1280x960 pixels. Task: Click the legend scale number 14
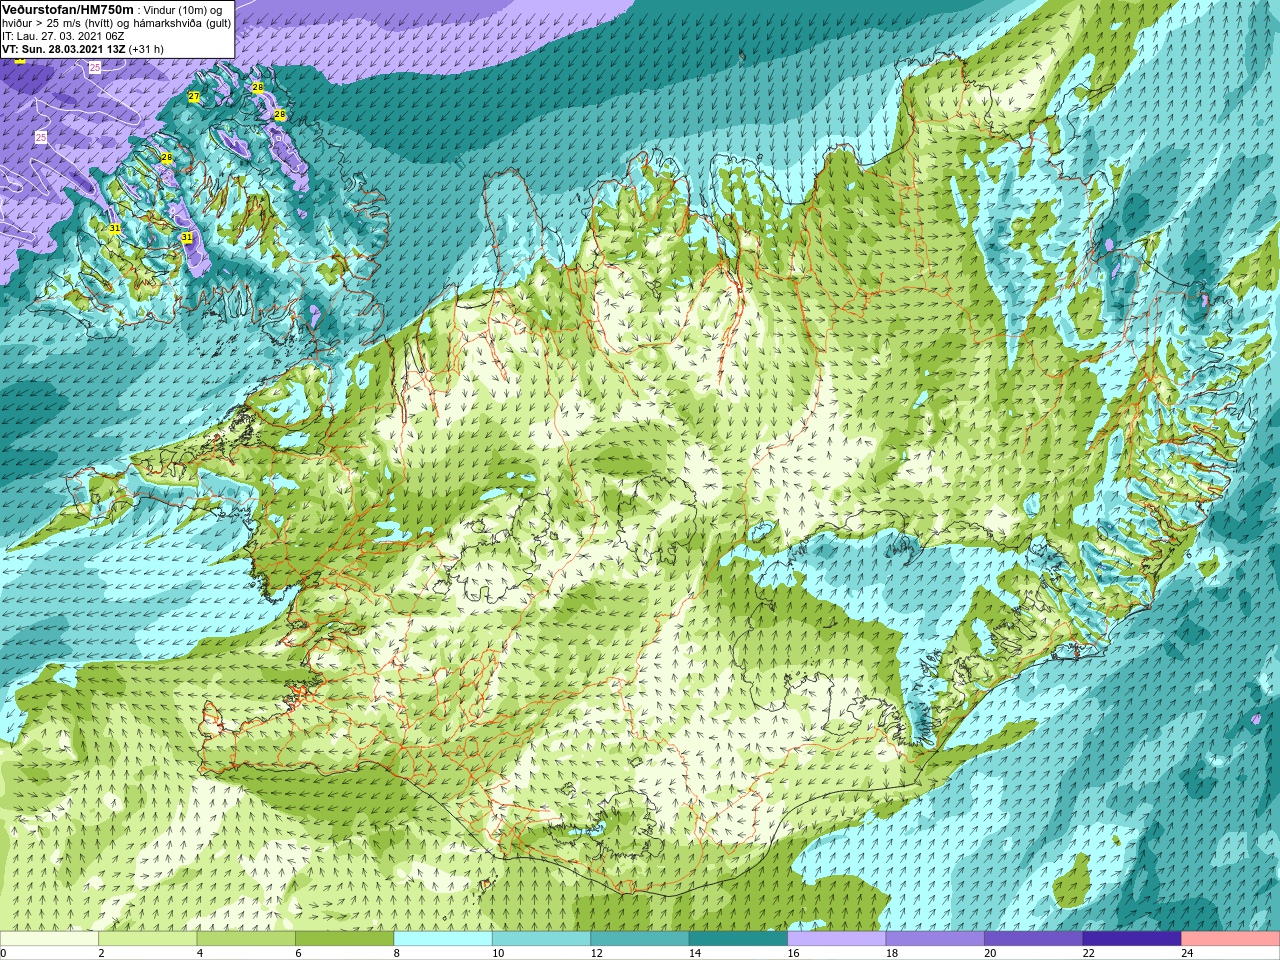click(x=695, y=953)
